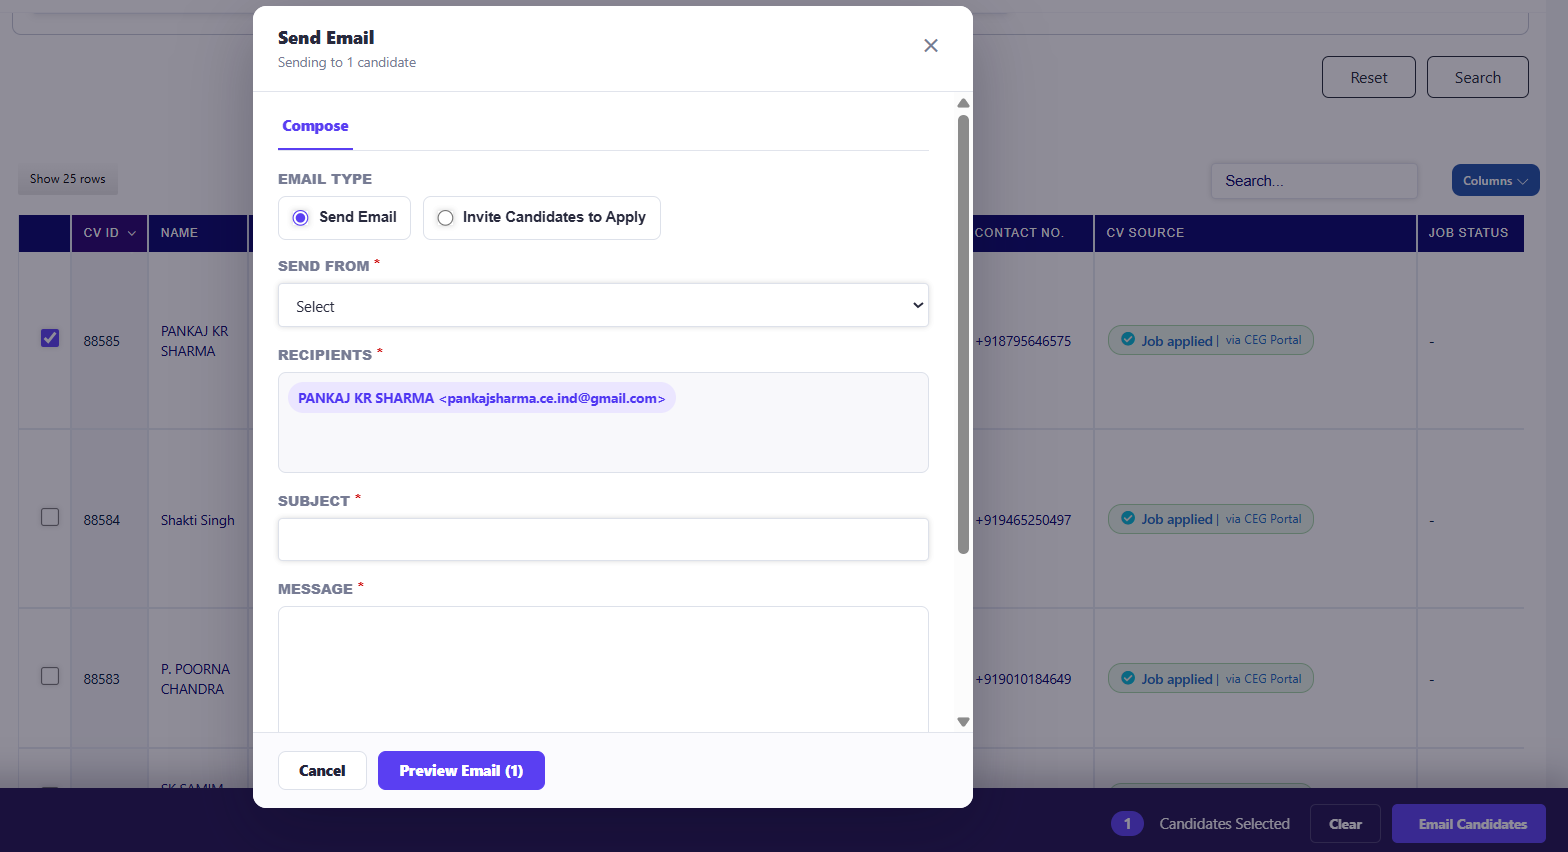Focus the table Search... box

click(x=1314, y=181)
